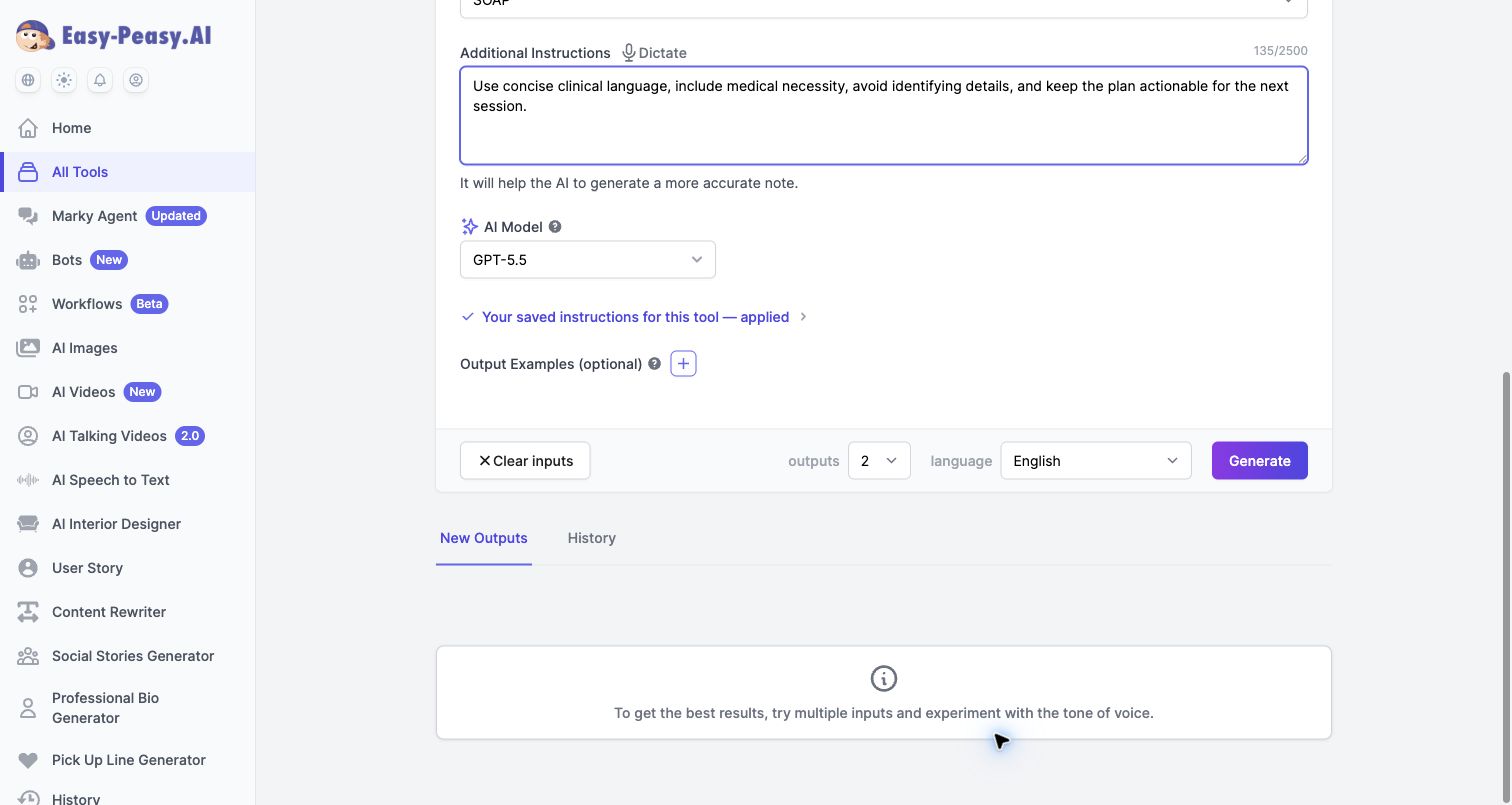This screenshot has width=1512, height=805.
Task: Click the Clear inputs button
Action: coord(525,461)
